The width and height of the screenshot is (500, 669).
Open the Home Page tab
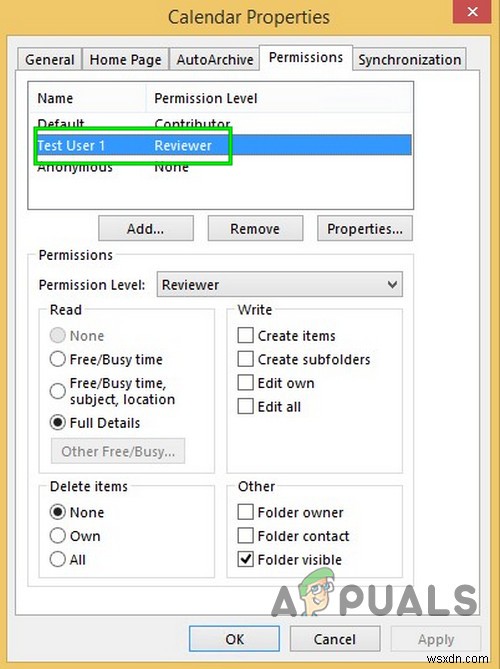point(125,59)
